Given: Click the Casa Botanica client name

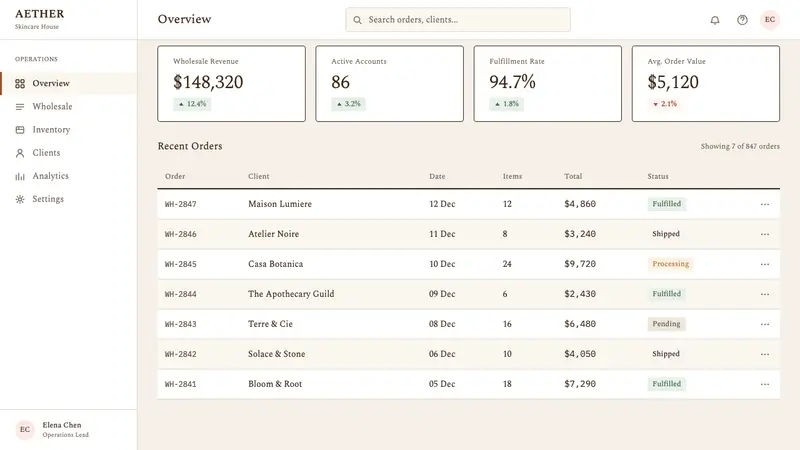Looking at the screenshot, I should click(x=276, y=264).
